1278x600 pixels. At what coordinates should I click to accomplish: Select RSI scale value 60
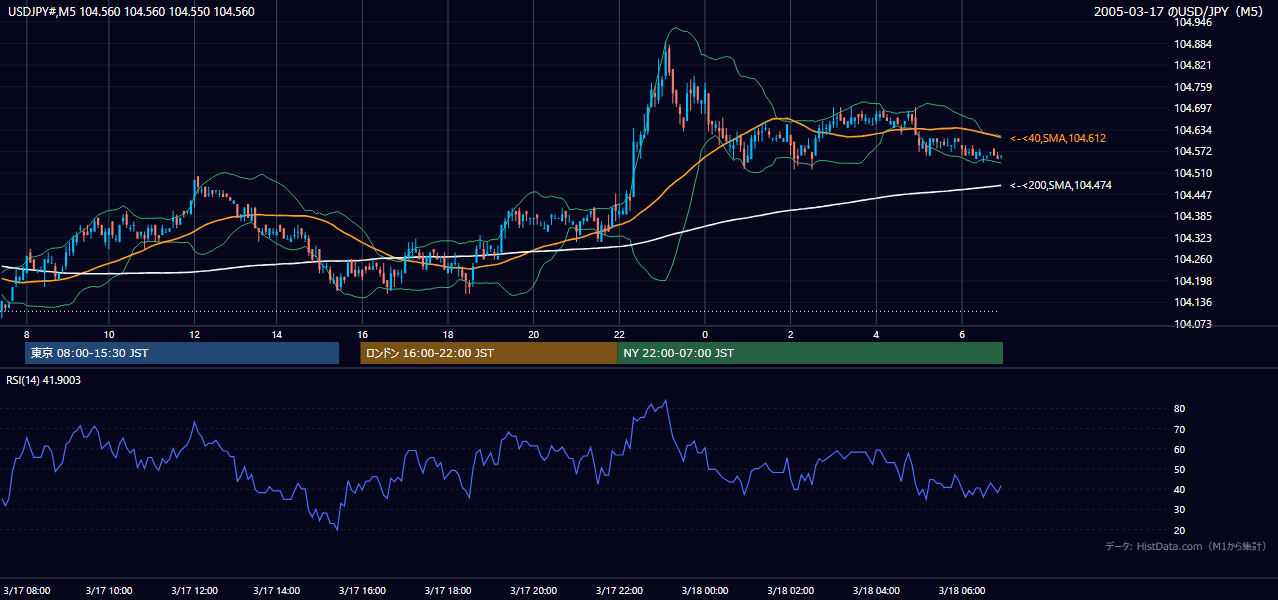pyautogui.click(x=1179, y=449)
